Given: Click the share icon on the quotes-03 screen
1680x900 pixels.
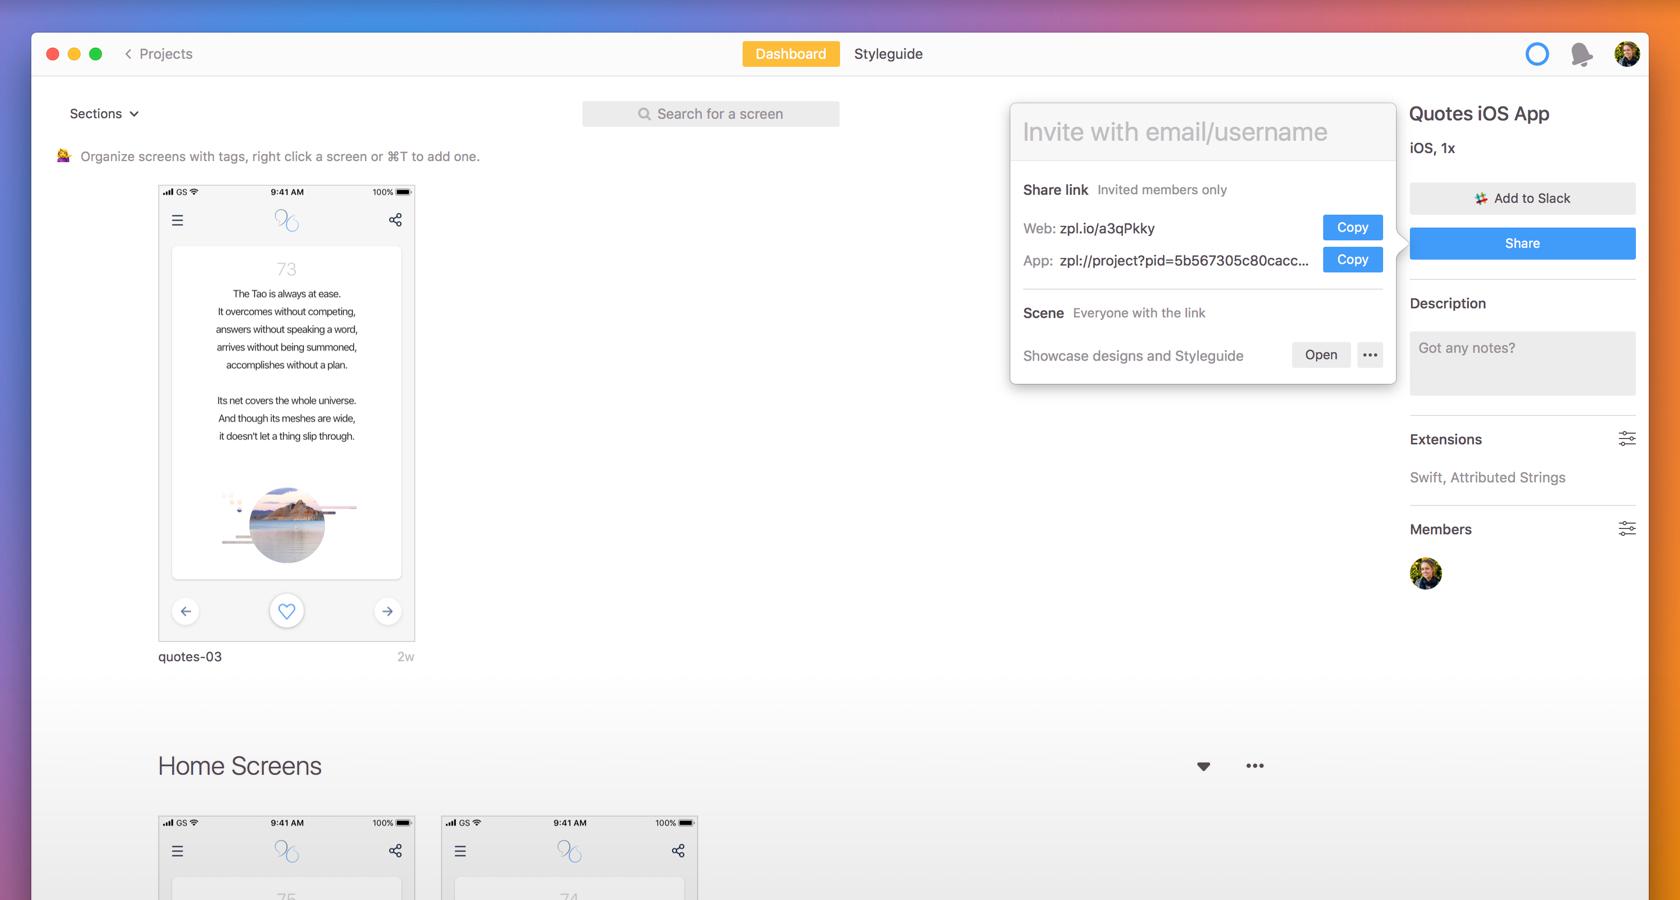Looking at the screenshot, I should pos(395,219).
